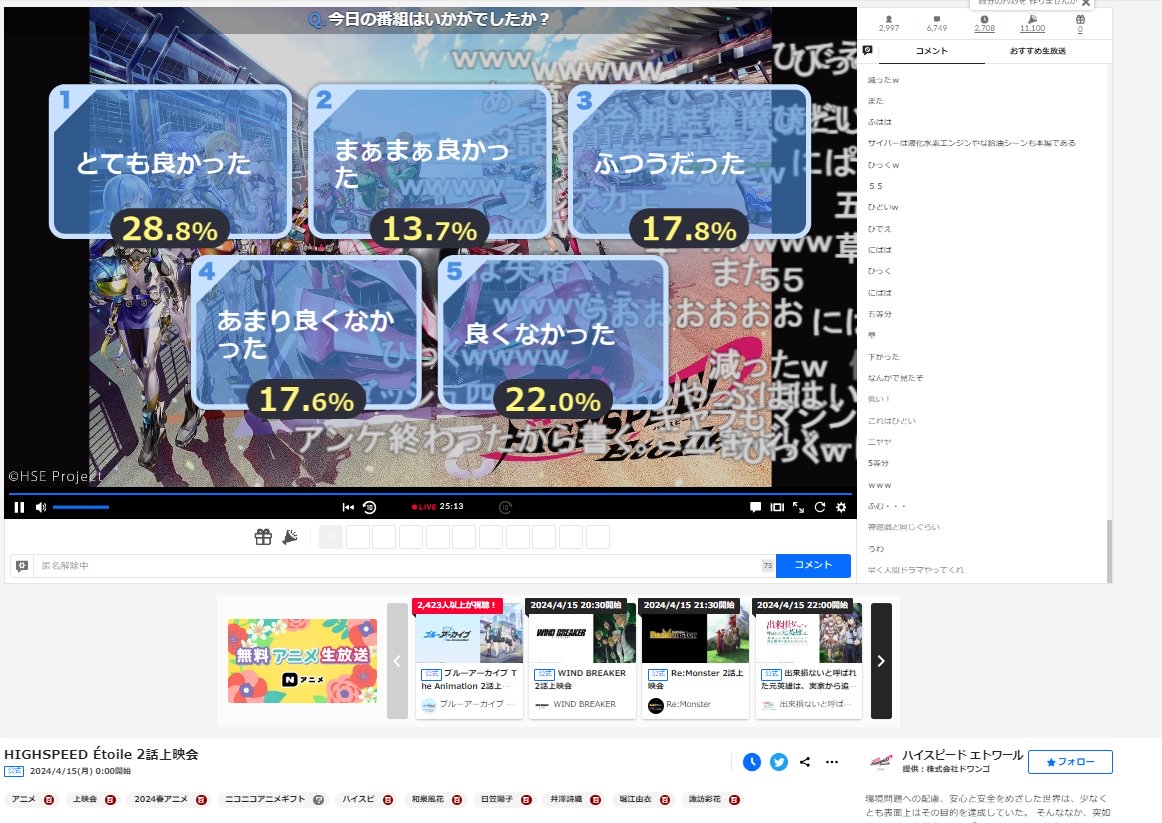Adjust the player volume slider
The width and height of the screenshot is (1162, 823).
[x=80, y=507]
